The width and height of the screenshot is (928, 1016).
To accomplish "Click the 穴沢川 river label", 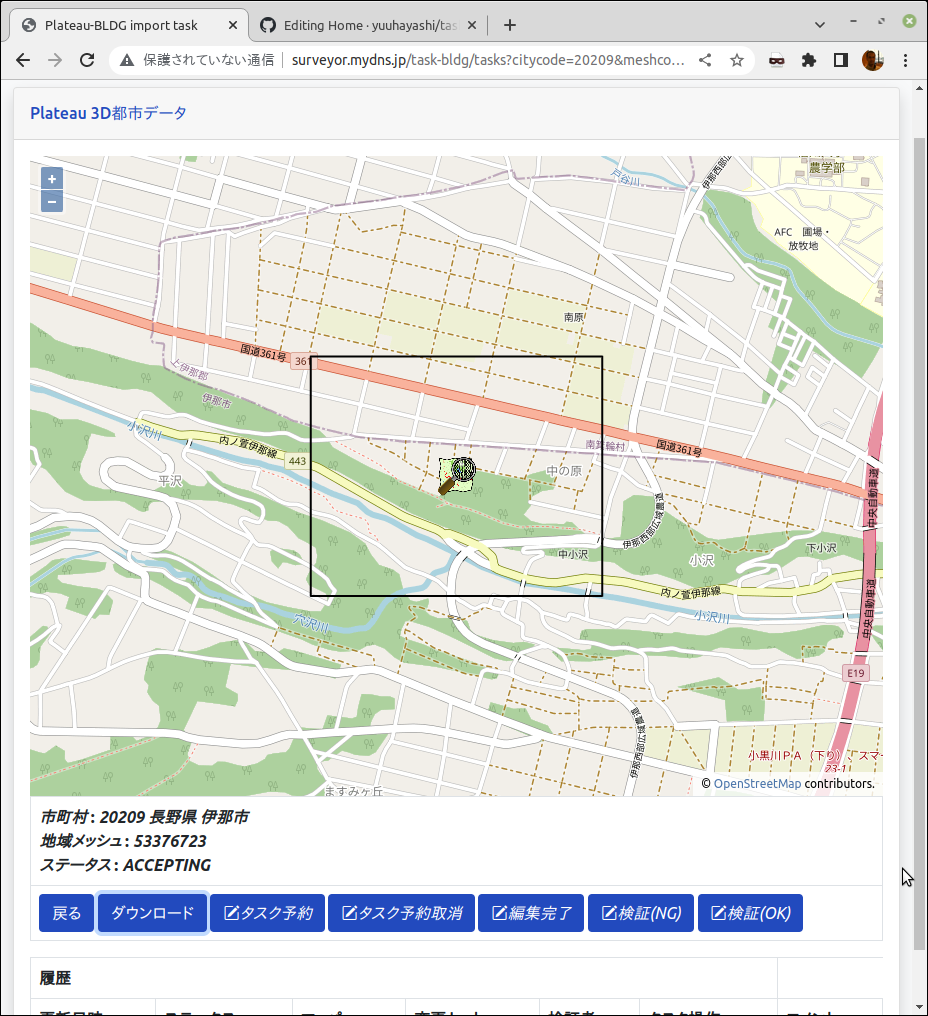I will (310, 623).
